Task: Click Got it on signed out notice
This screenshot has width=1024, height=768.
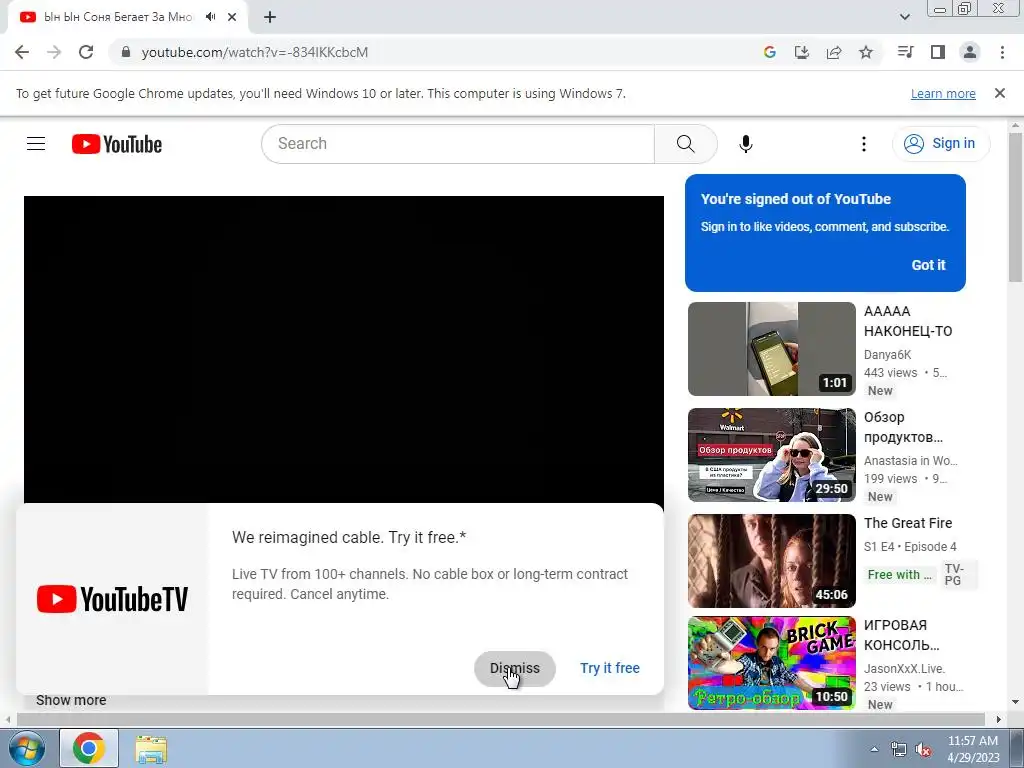Action: click(928, 265)
